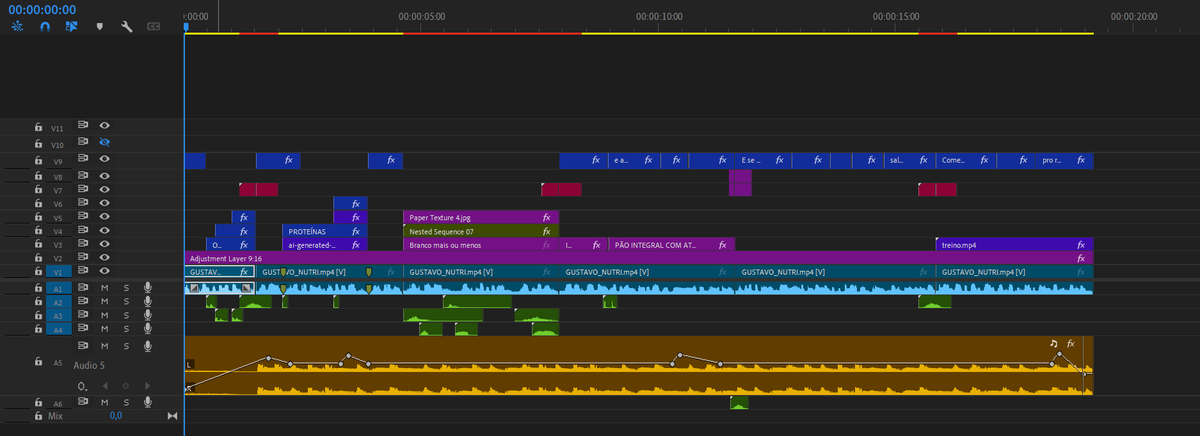Toggle sync lock for track V5
Viewport: 1200px width, 436px height.
(x=84, y=216)
